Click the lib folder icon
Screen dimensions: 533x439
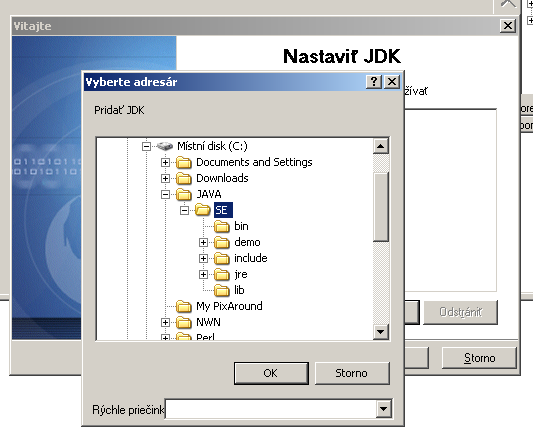[222, 290]
